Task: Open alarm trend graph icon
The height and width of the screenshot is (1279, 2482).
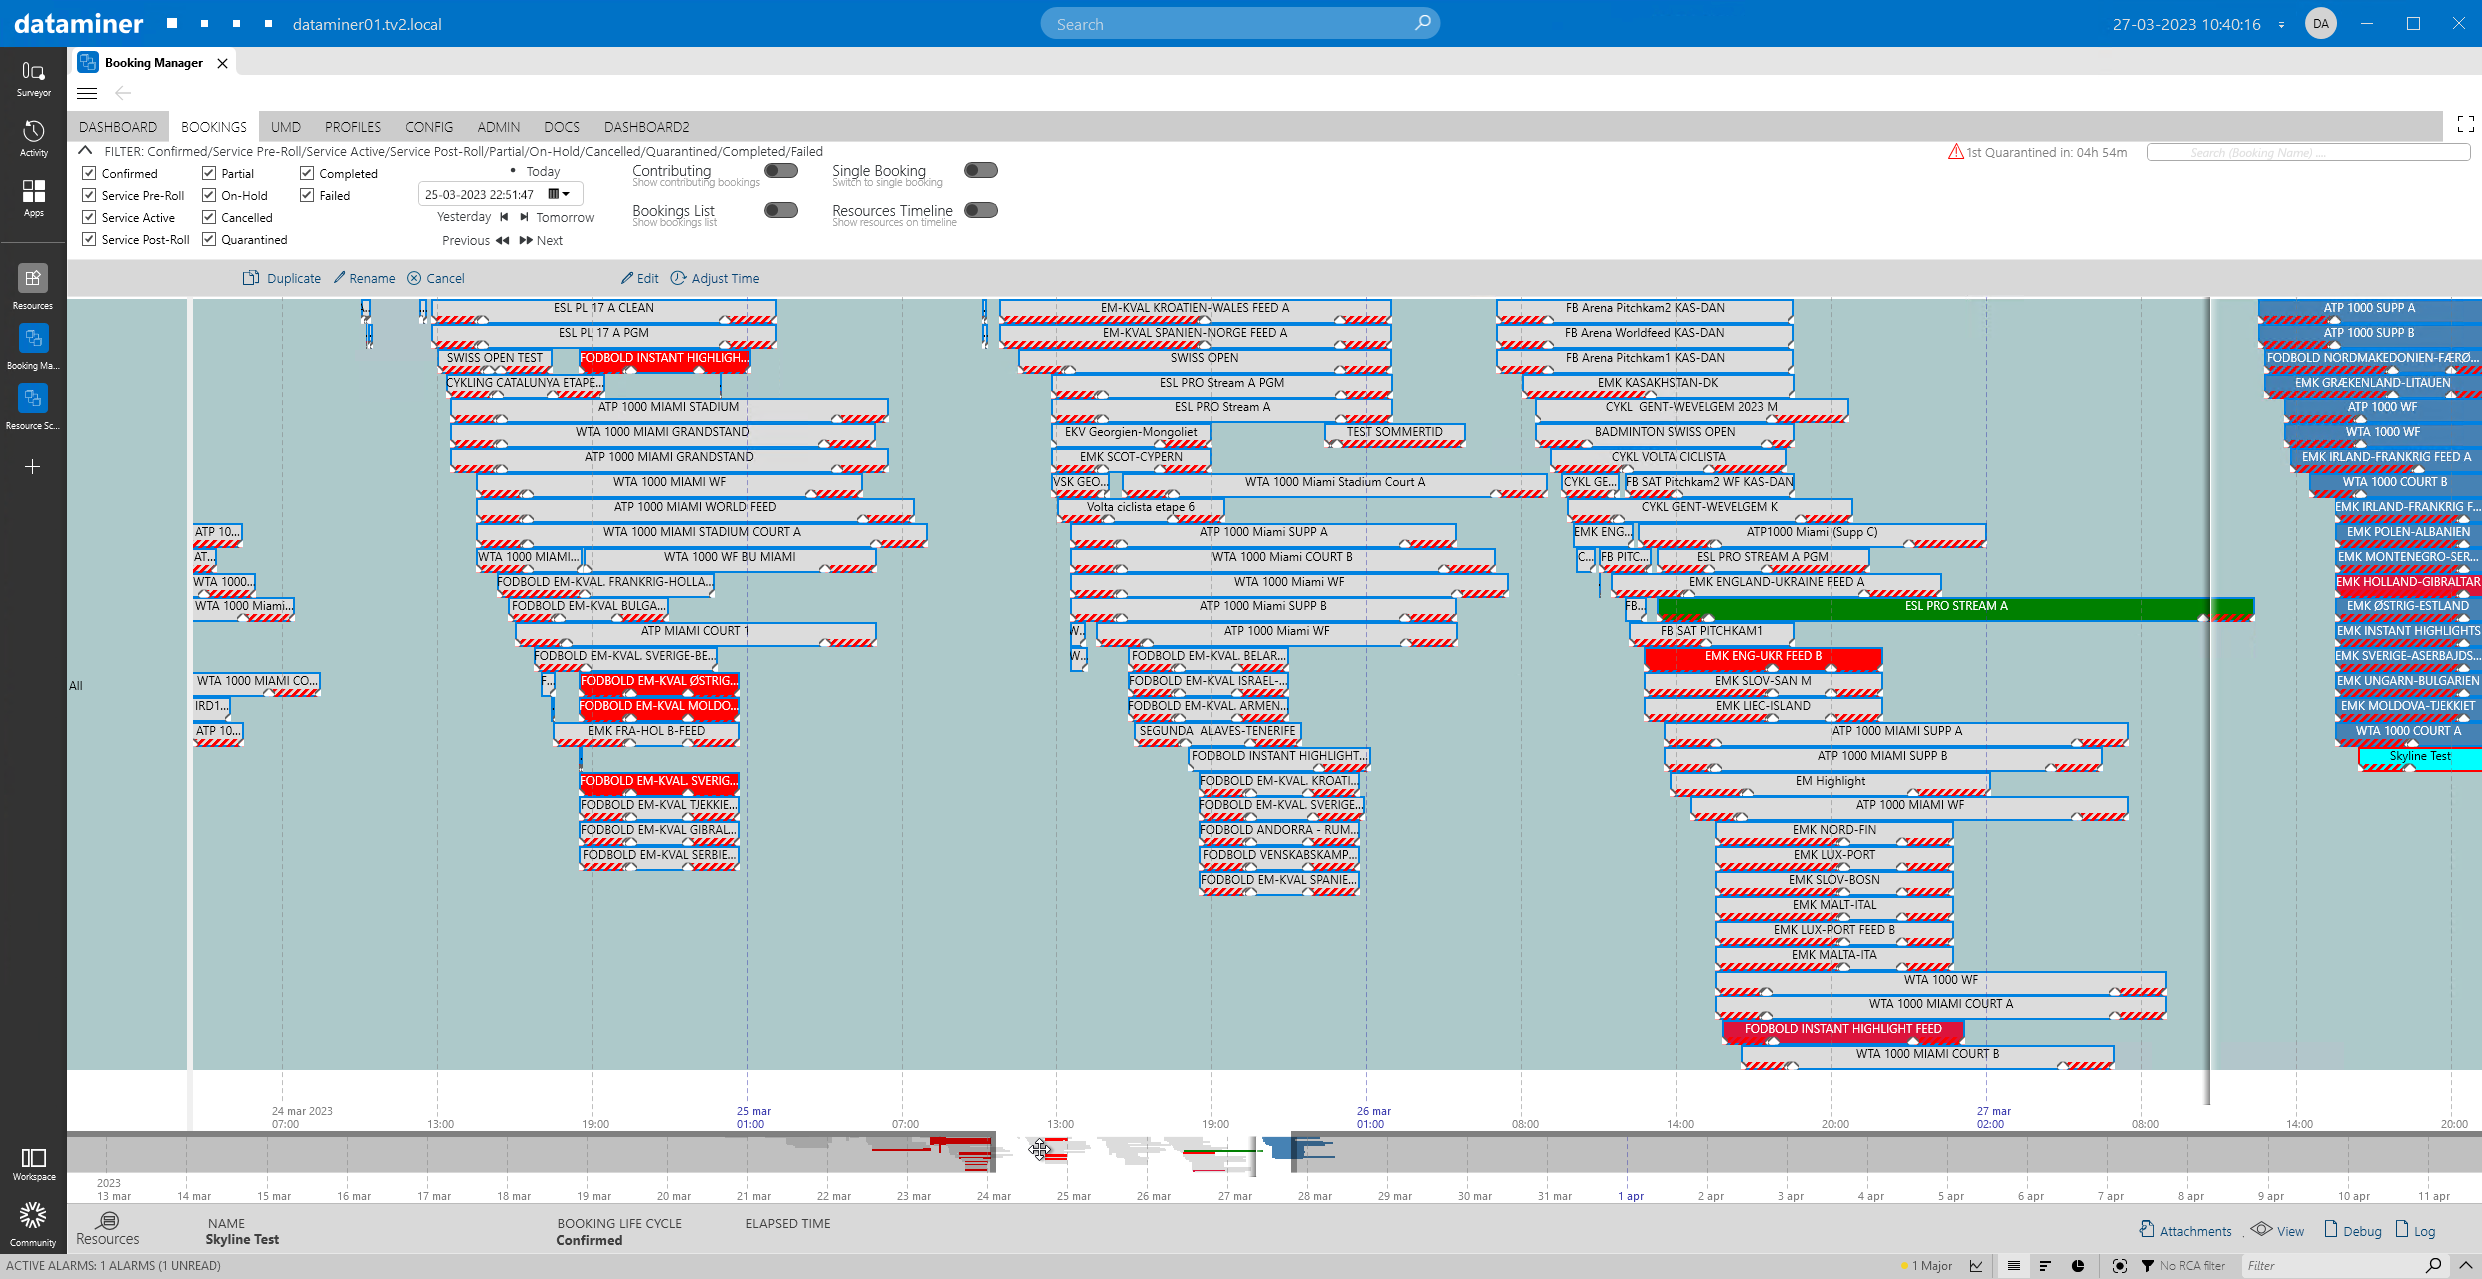Action: click(x=1976, y=1265)
